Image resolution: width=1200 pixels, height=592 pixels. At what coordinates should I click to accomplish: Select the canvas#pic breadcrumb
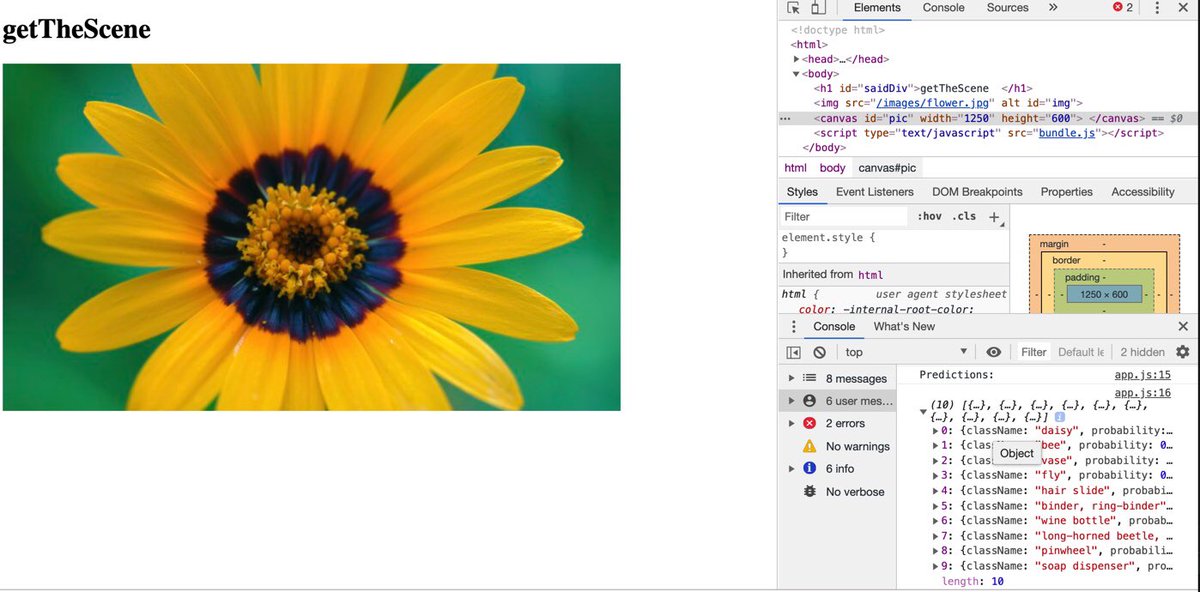[887, 168]
